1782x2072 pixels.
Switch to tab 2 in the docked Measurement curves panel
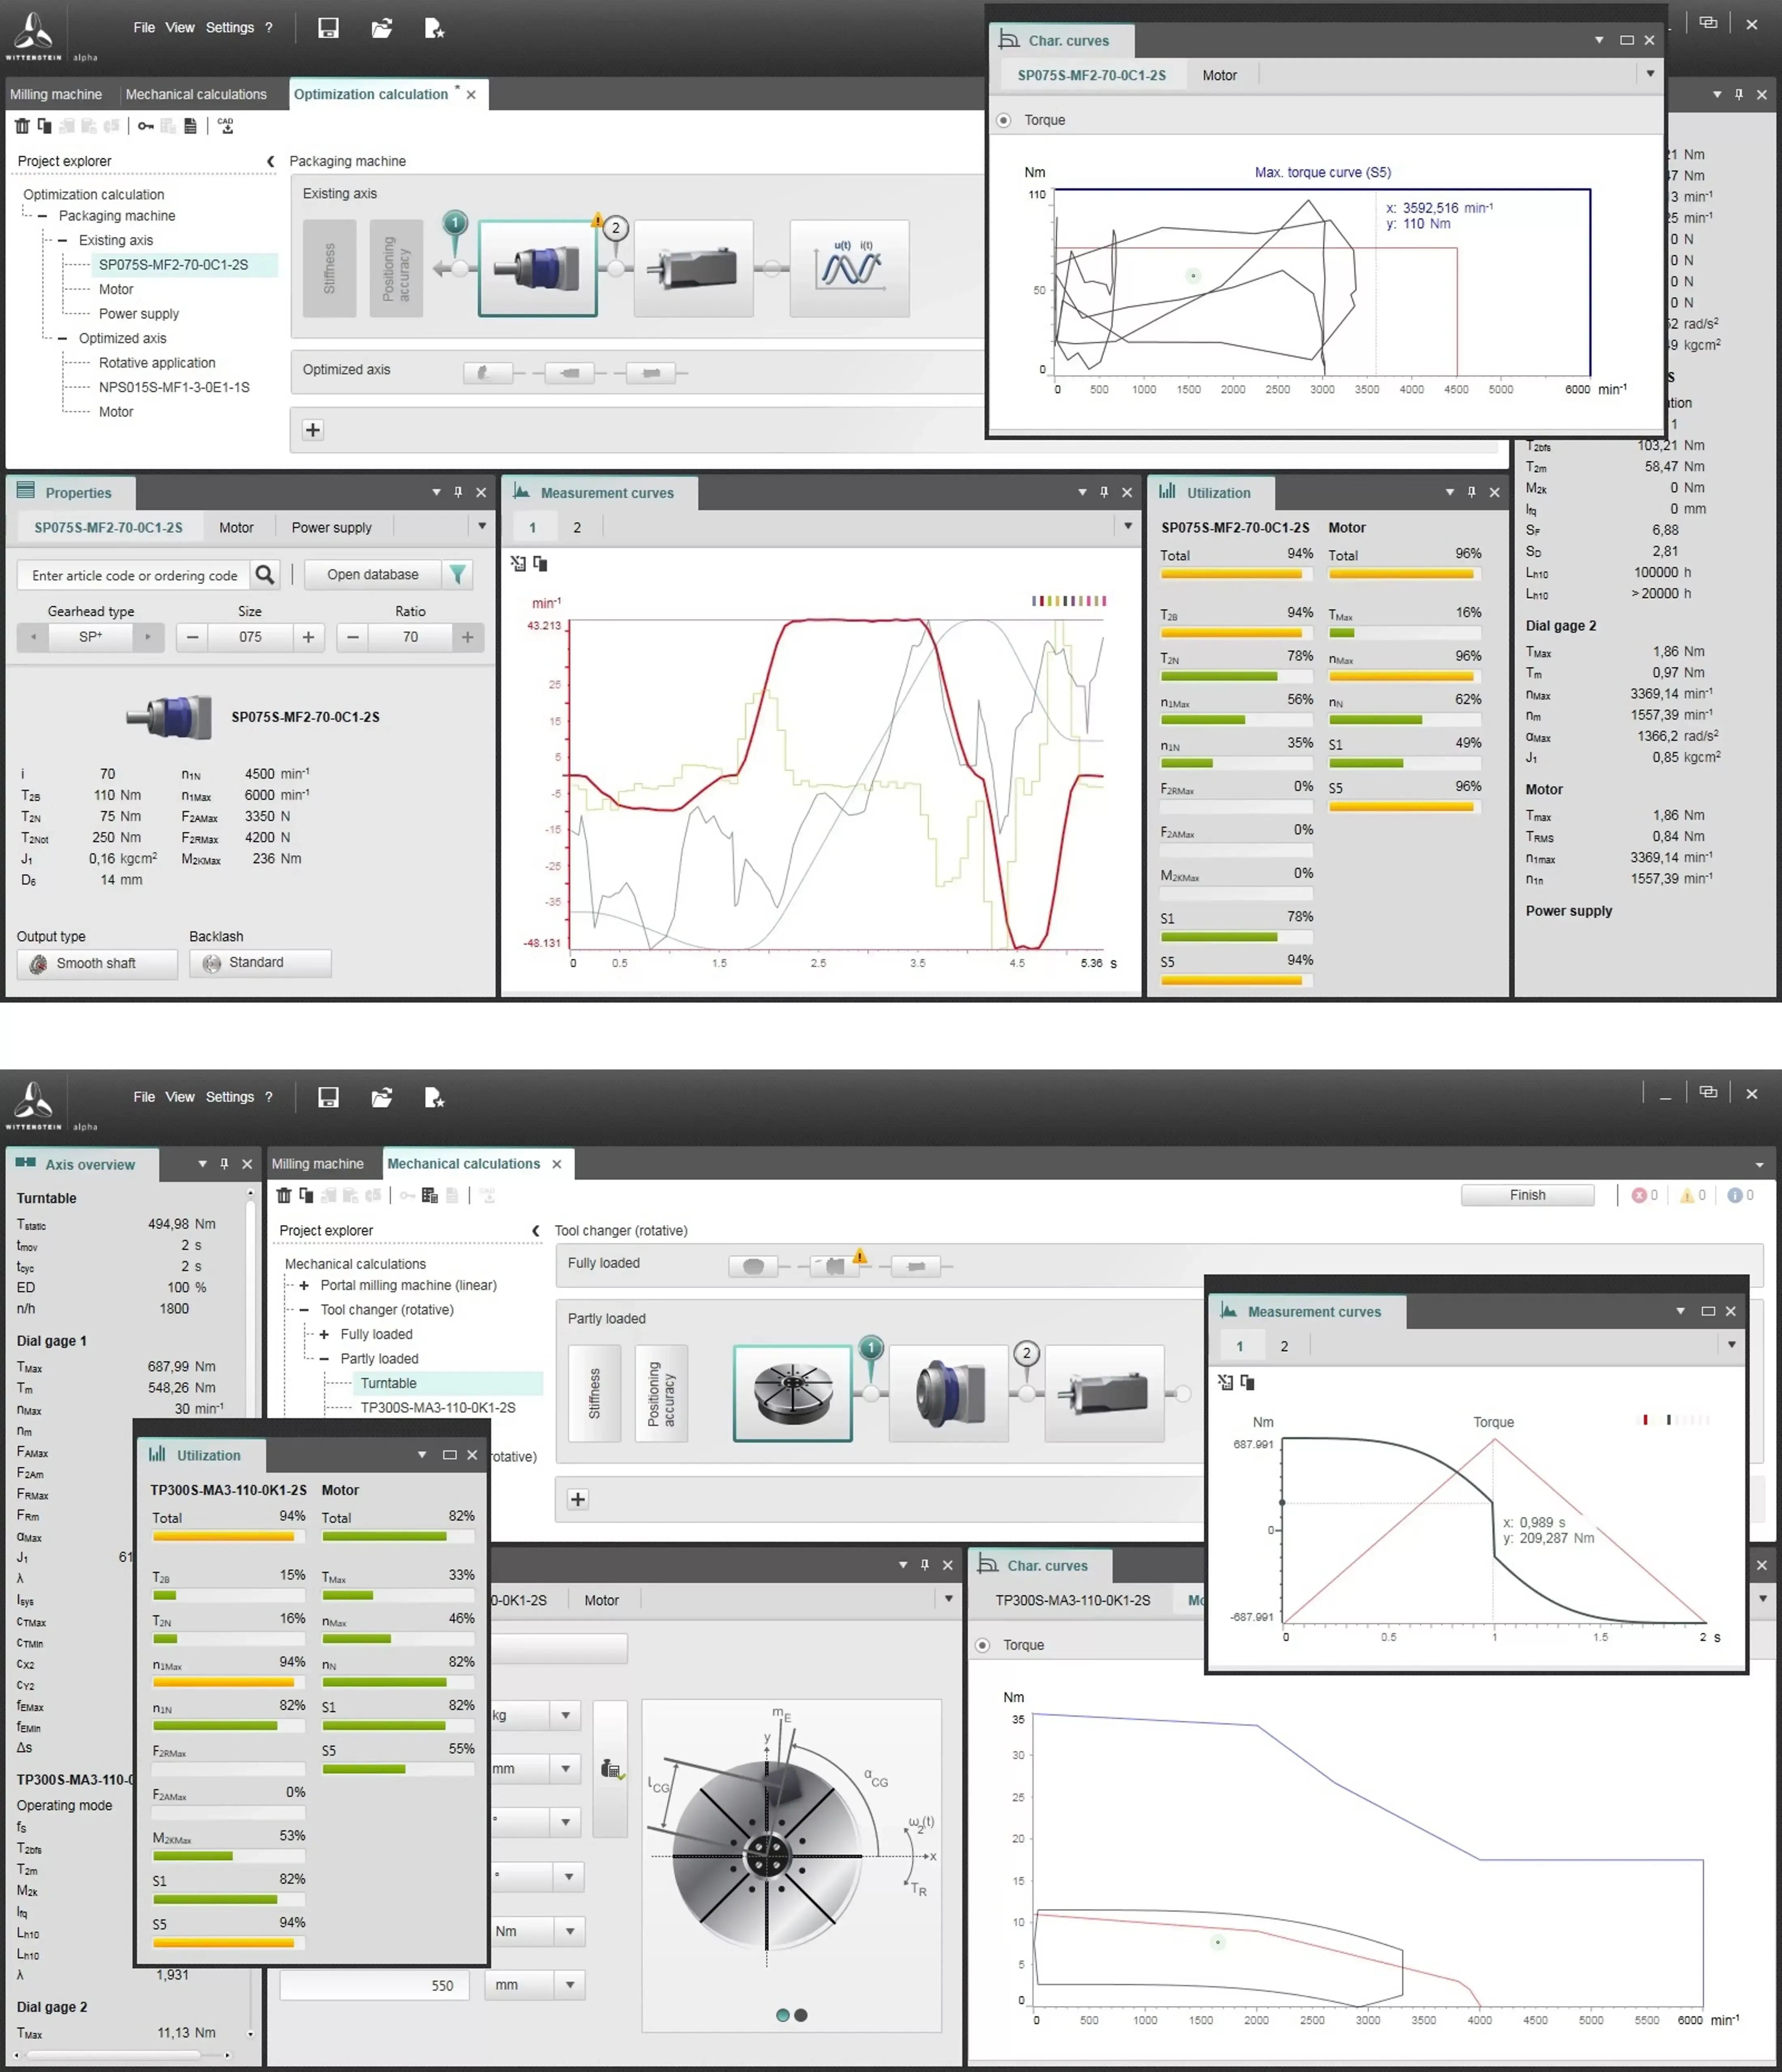point(577,527)
